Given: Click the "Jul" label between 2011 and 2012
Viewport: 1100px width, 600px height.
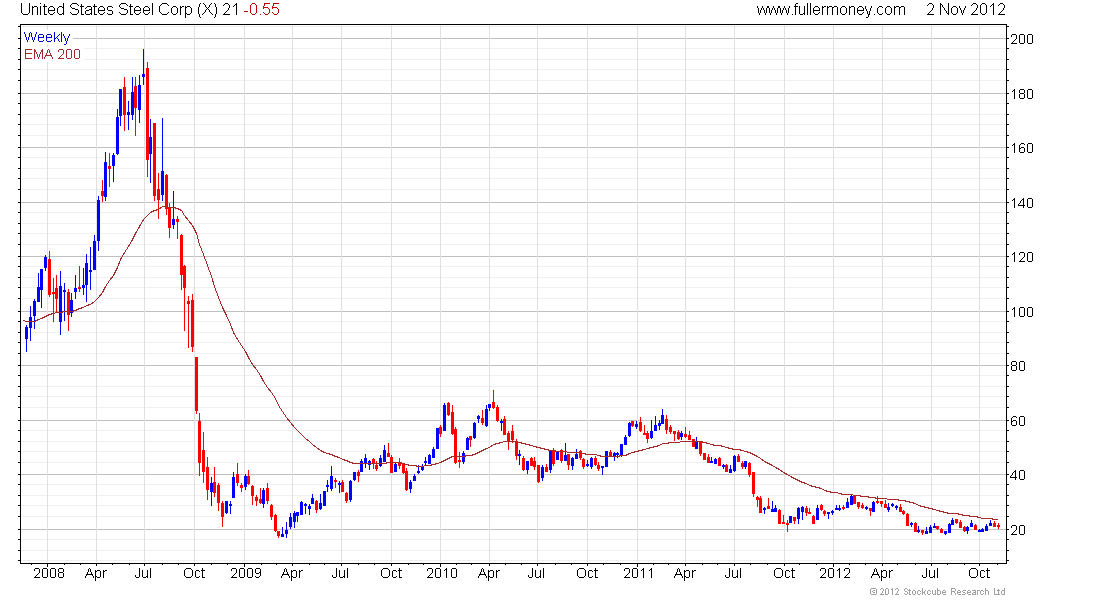Looking at the screenshot, I should pyautogui.click(x=733, y=573).
